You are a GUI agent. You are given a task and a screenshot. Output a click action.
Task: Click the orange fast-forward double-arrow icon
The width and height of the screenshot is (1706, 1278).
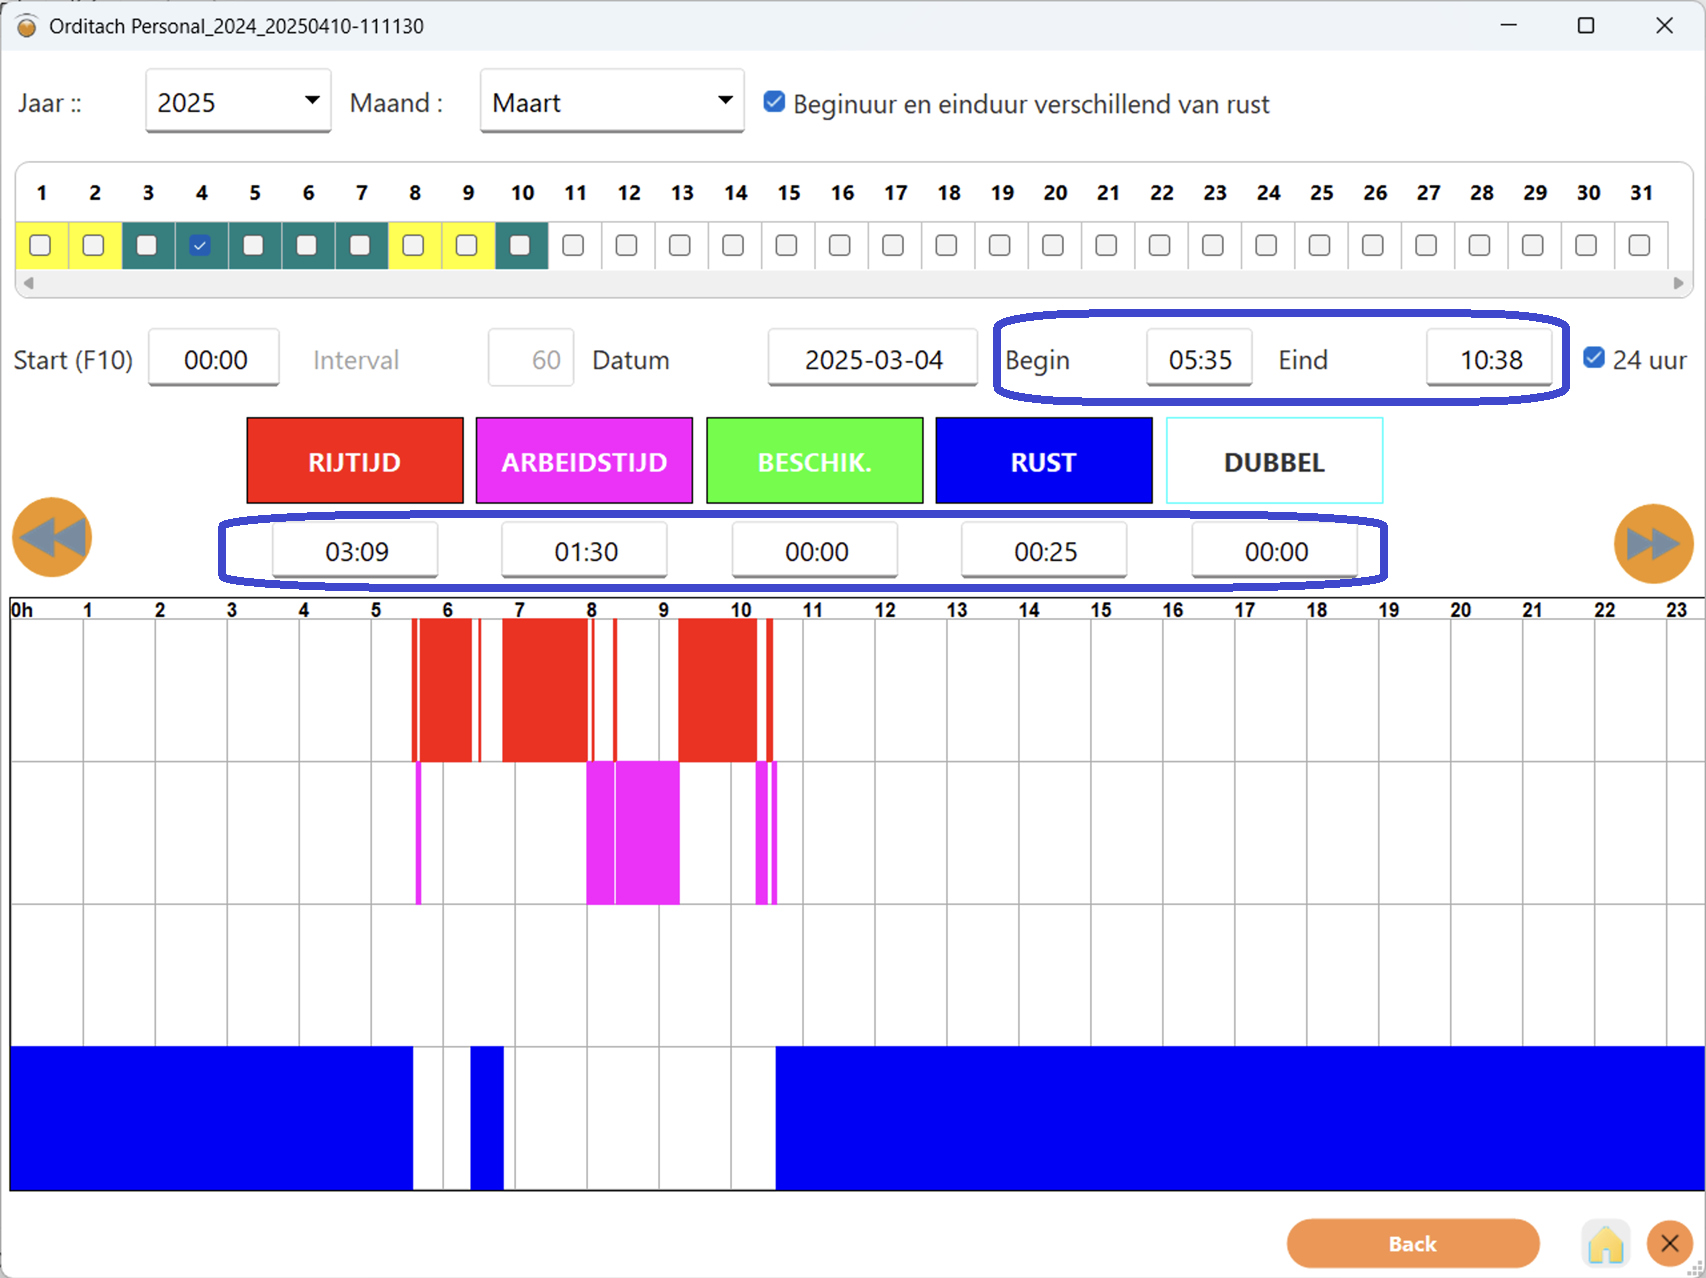(1653, 543)
